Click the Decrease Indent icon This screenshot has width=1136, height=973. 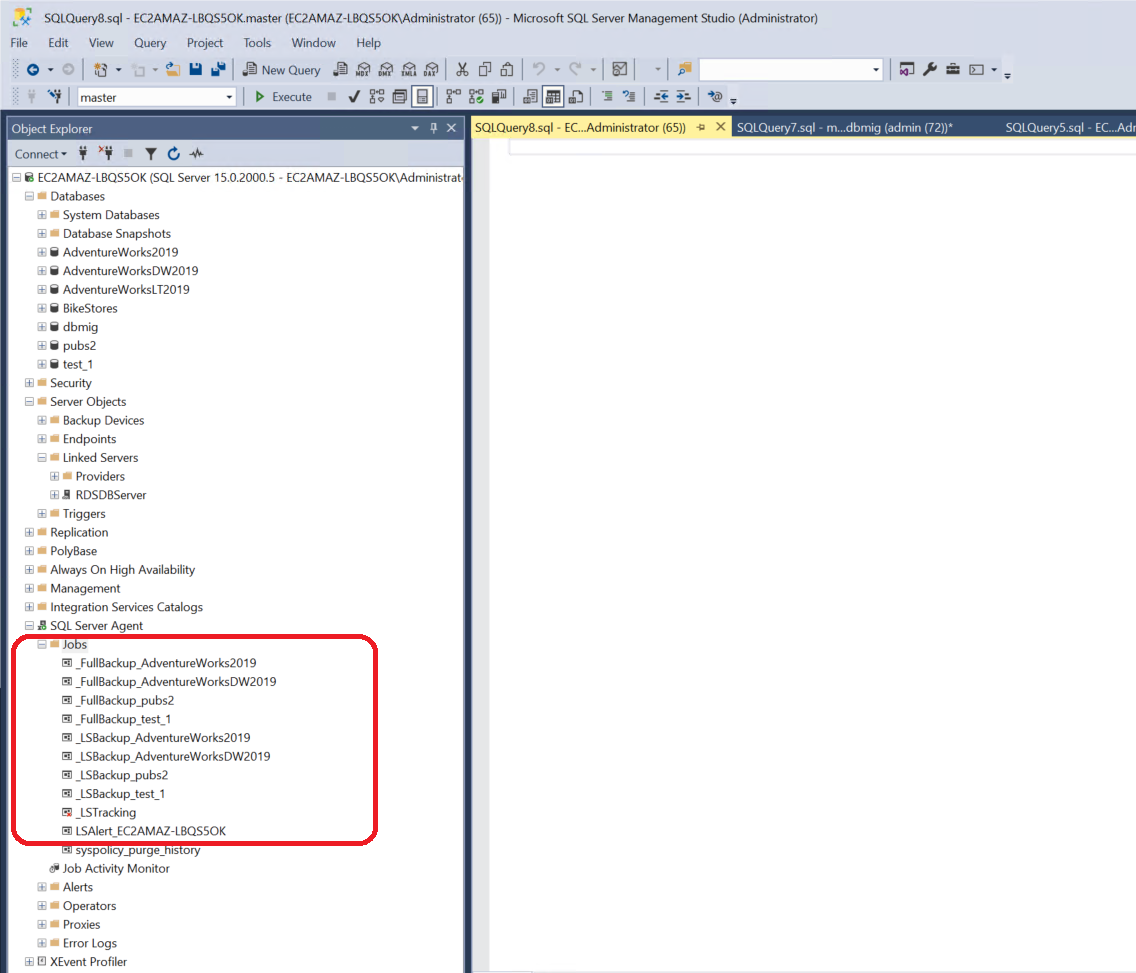661,97
